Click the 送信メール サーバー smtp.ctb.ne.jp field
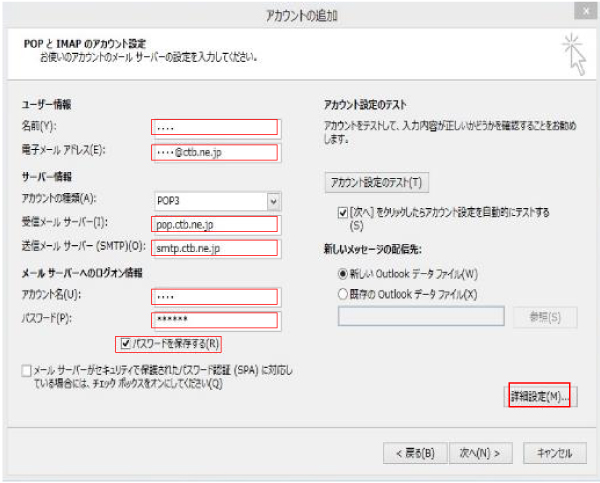Screen dimensions: 600x483 point(216,248)
